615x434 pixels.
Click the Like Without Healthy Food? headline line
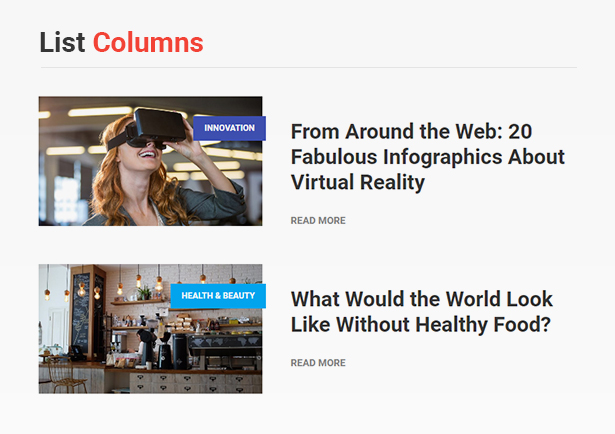coord(421,325)
